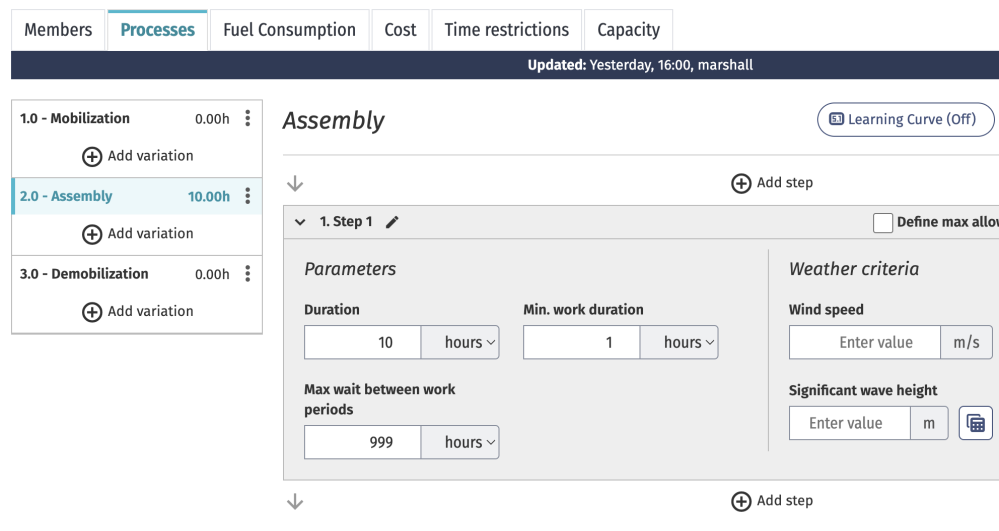Open Min. work duration unit dropdown
The image size is (999, 531).
pos(679,342)
